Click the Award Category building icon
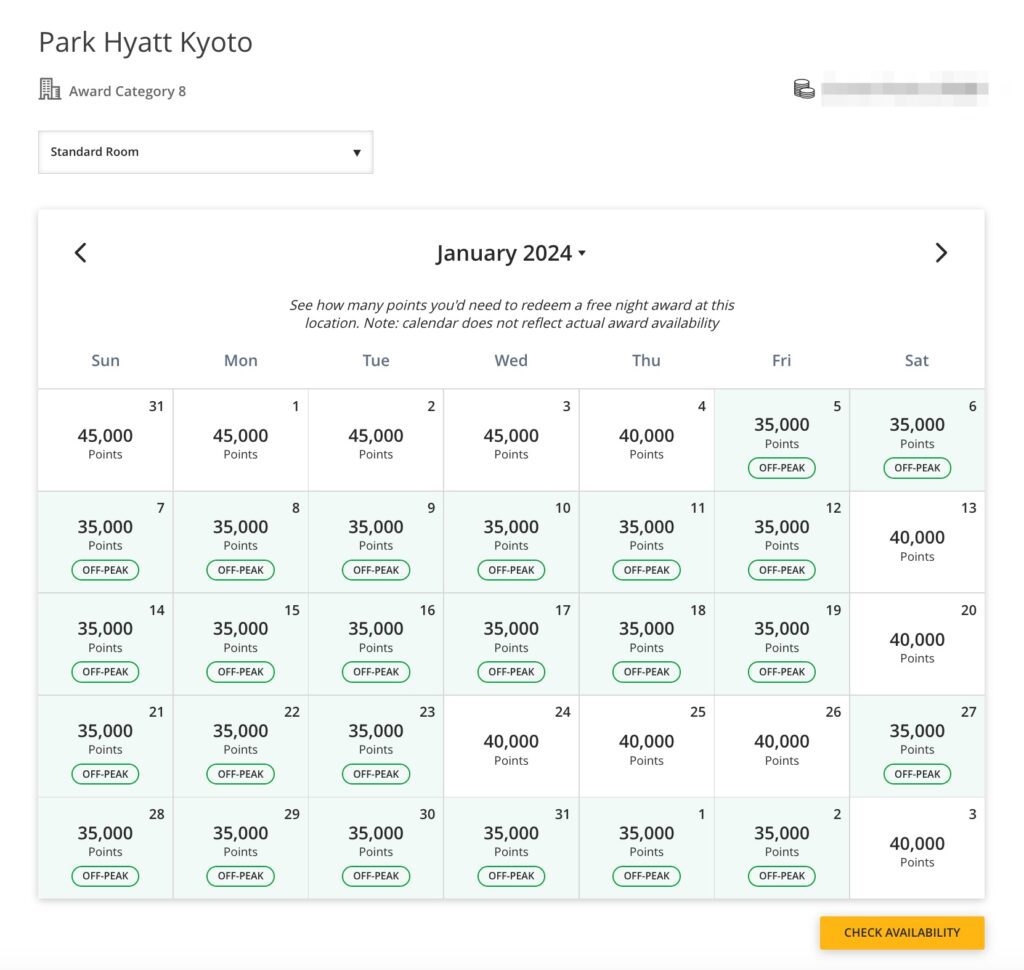Viewport: 1024px width, 970px height. [49, 89]
